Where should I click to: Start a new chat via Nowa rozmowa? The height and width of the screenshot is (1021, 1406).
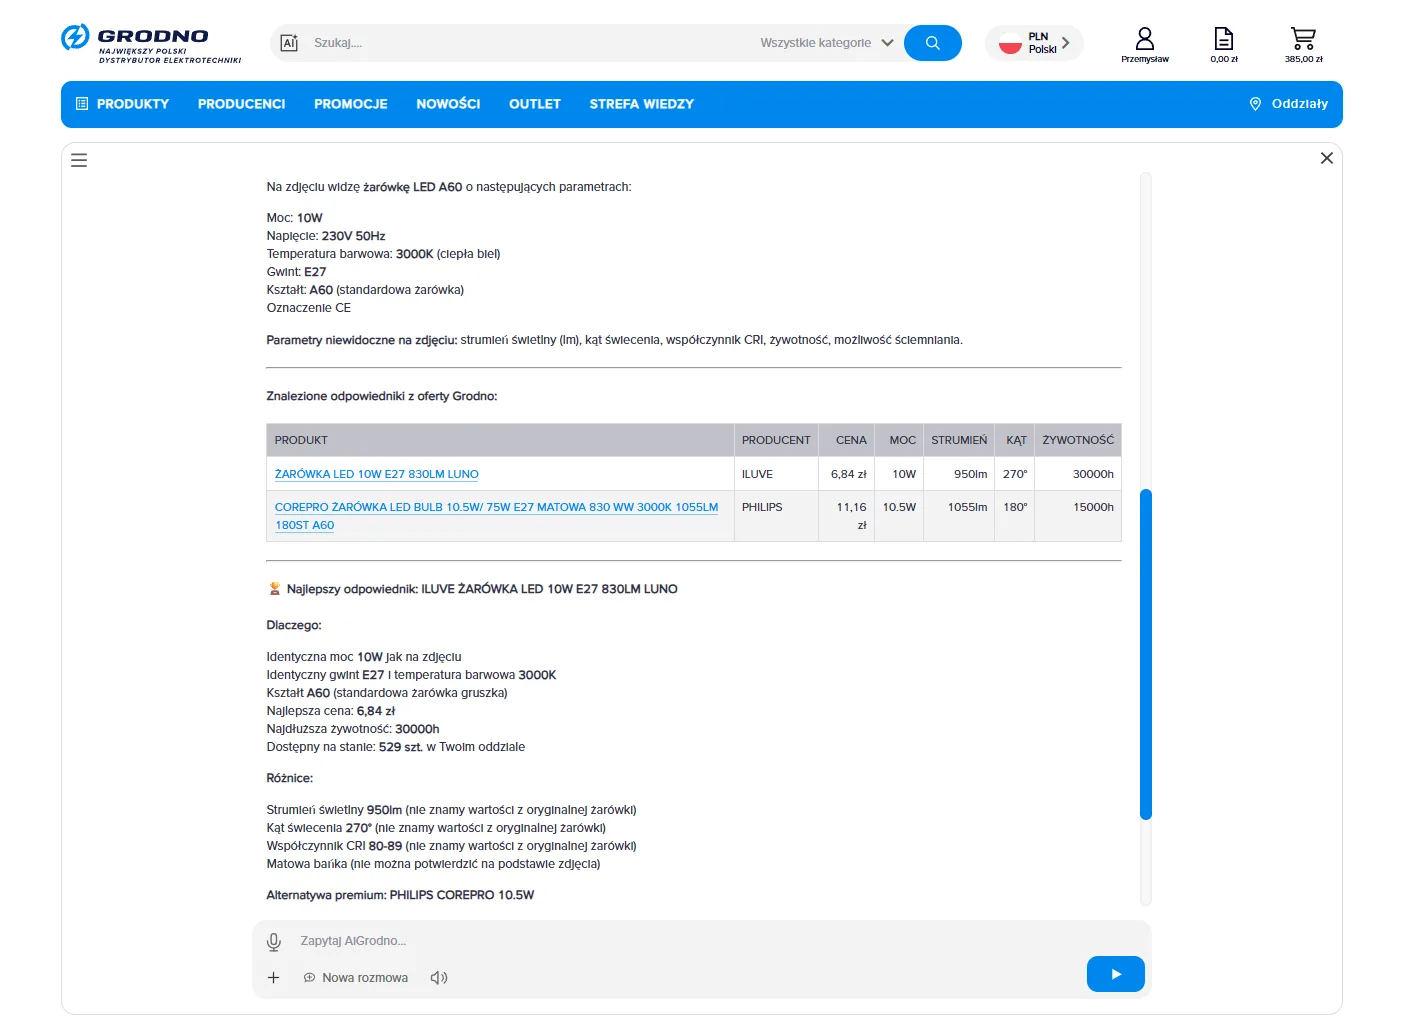tap(356, 977)
